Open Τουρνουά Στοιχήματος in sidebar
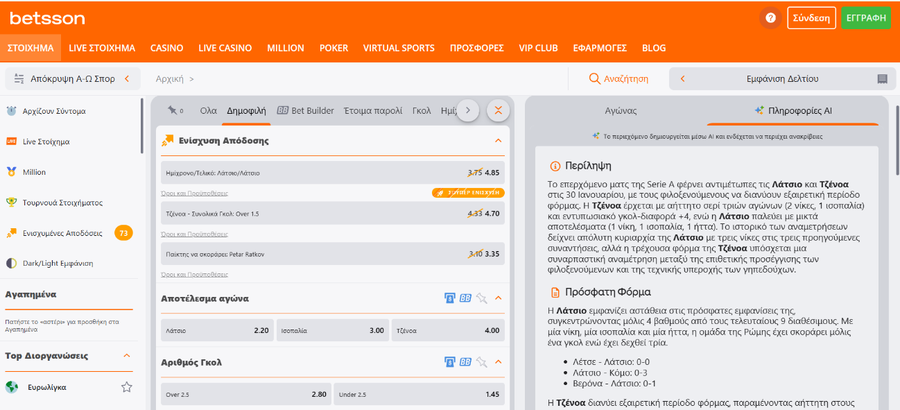The image size is (900, 410). pos(63,203)
